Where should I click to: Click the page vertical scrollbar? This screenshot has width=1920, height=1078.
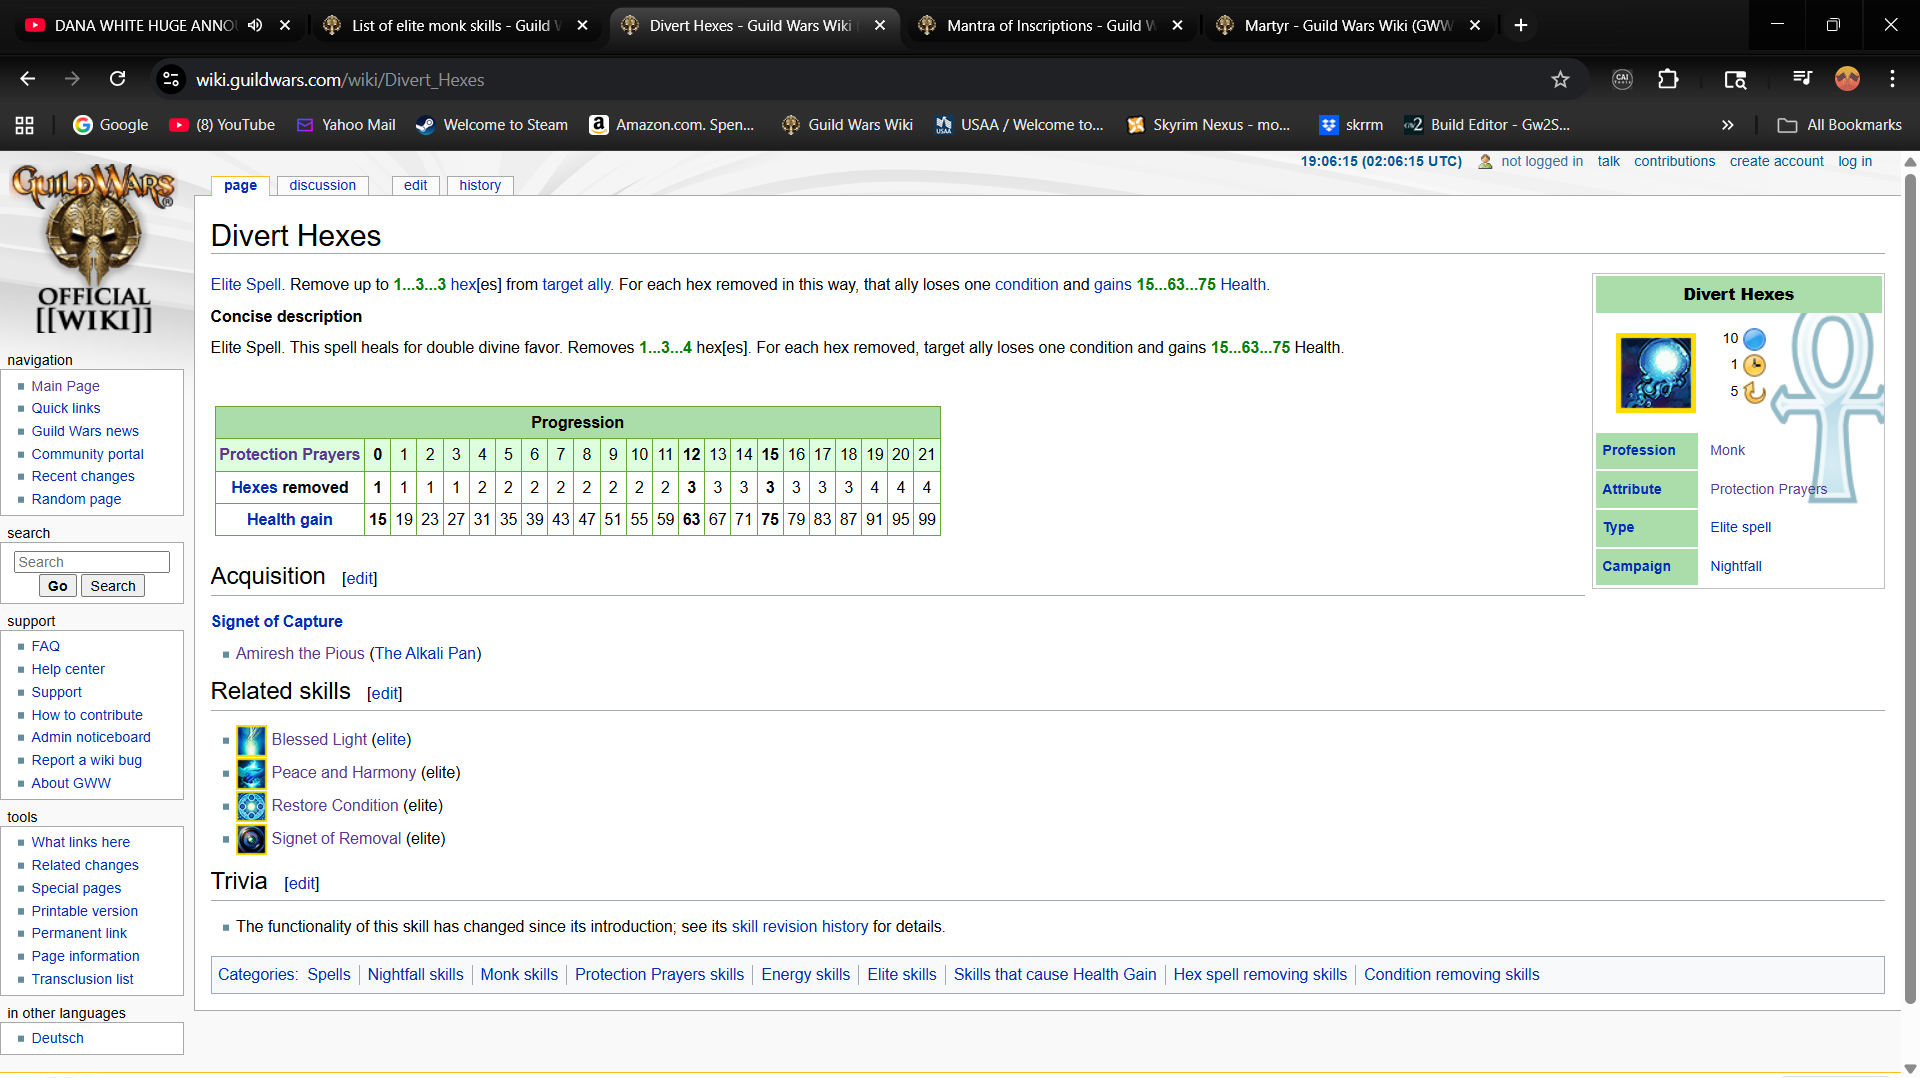coord(1910,590)
